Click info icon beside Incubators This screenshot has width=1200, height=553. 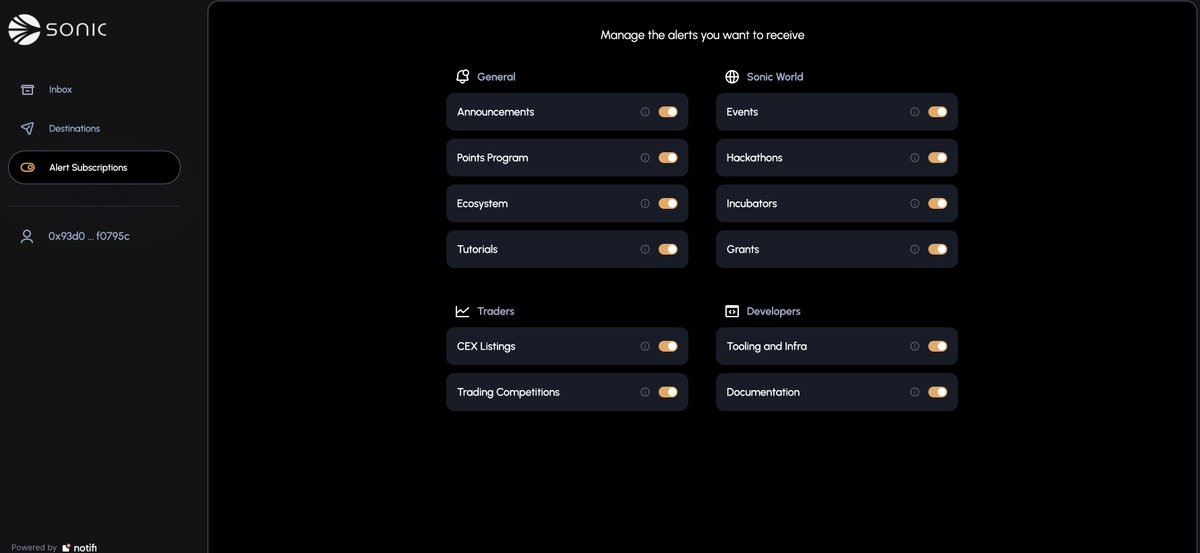[x=914, y=204]
